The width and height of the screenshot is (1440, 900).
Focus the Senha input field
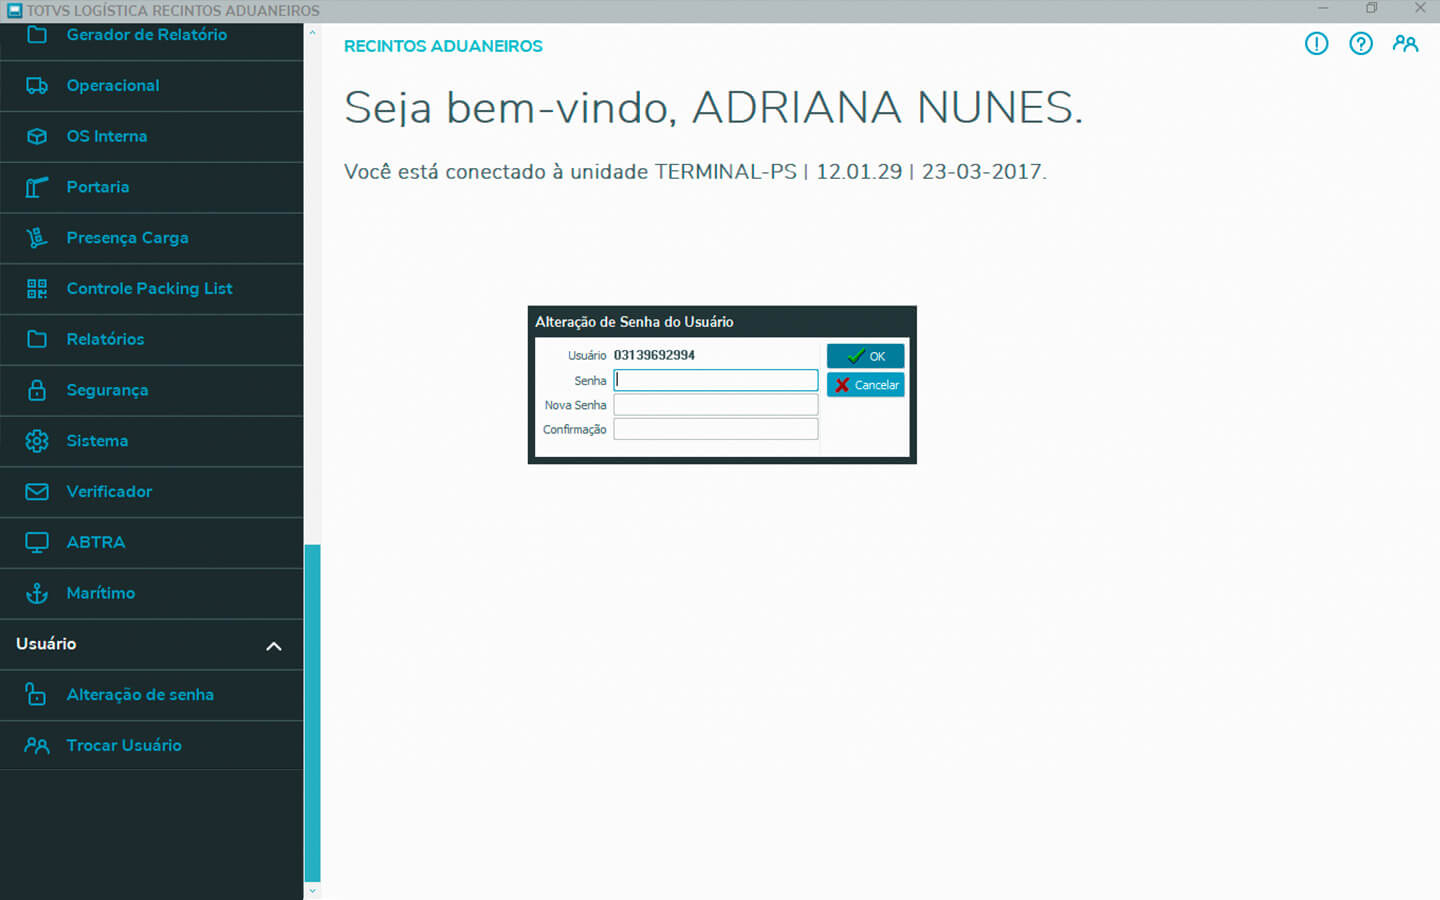pyautogui.click(x=715, y=381)
